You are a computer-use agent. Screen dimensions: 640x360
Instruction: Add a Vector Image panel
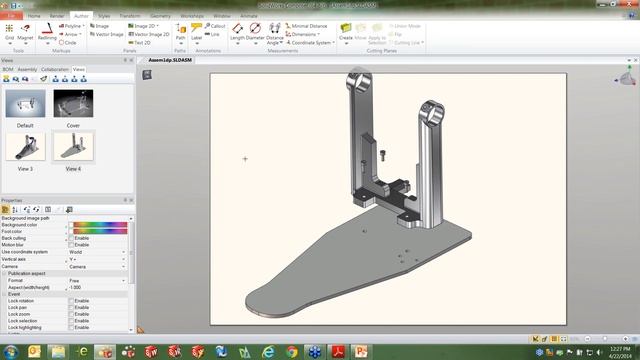click(x=107, y=34)
